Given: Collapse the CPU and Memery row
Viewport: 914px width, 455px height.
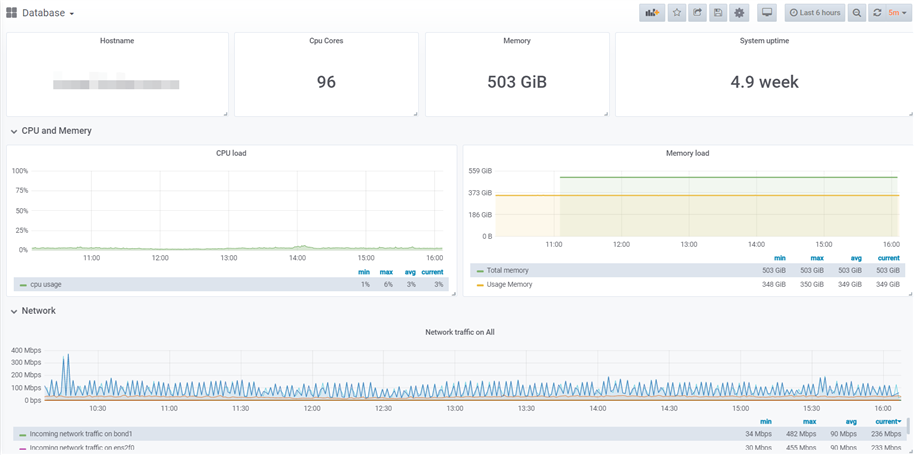Looking at the screenshot, I should coord(51,131).
